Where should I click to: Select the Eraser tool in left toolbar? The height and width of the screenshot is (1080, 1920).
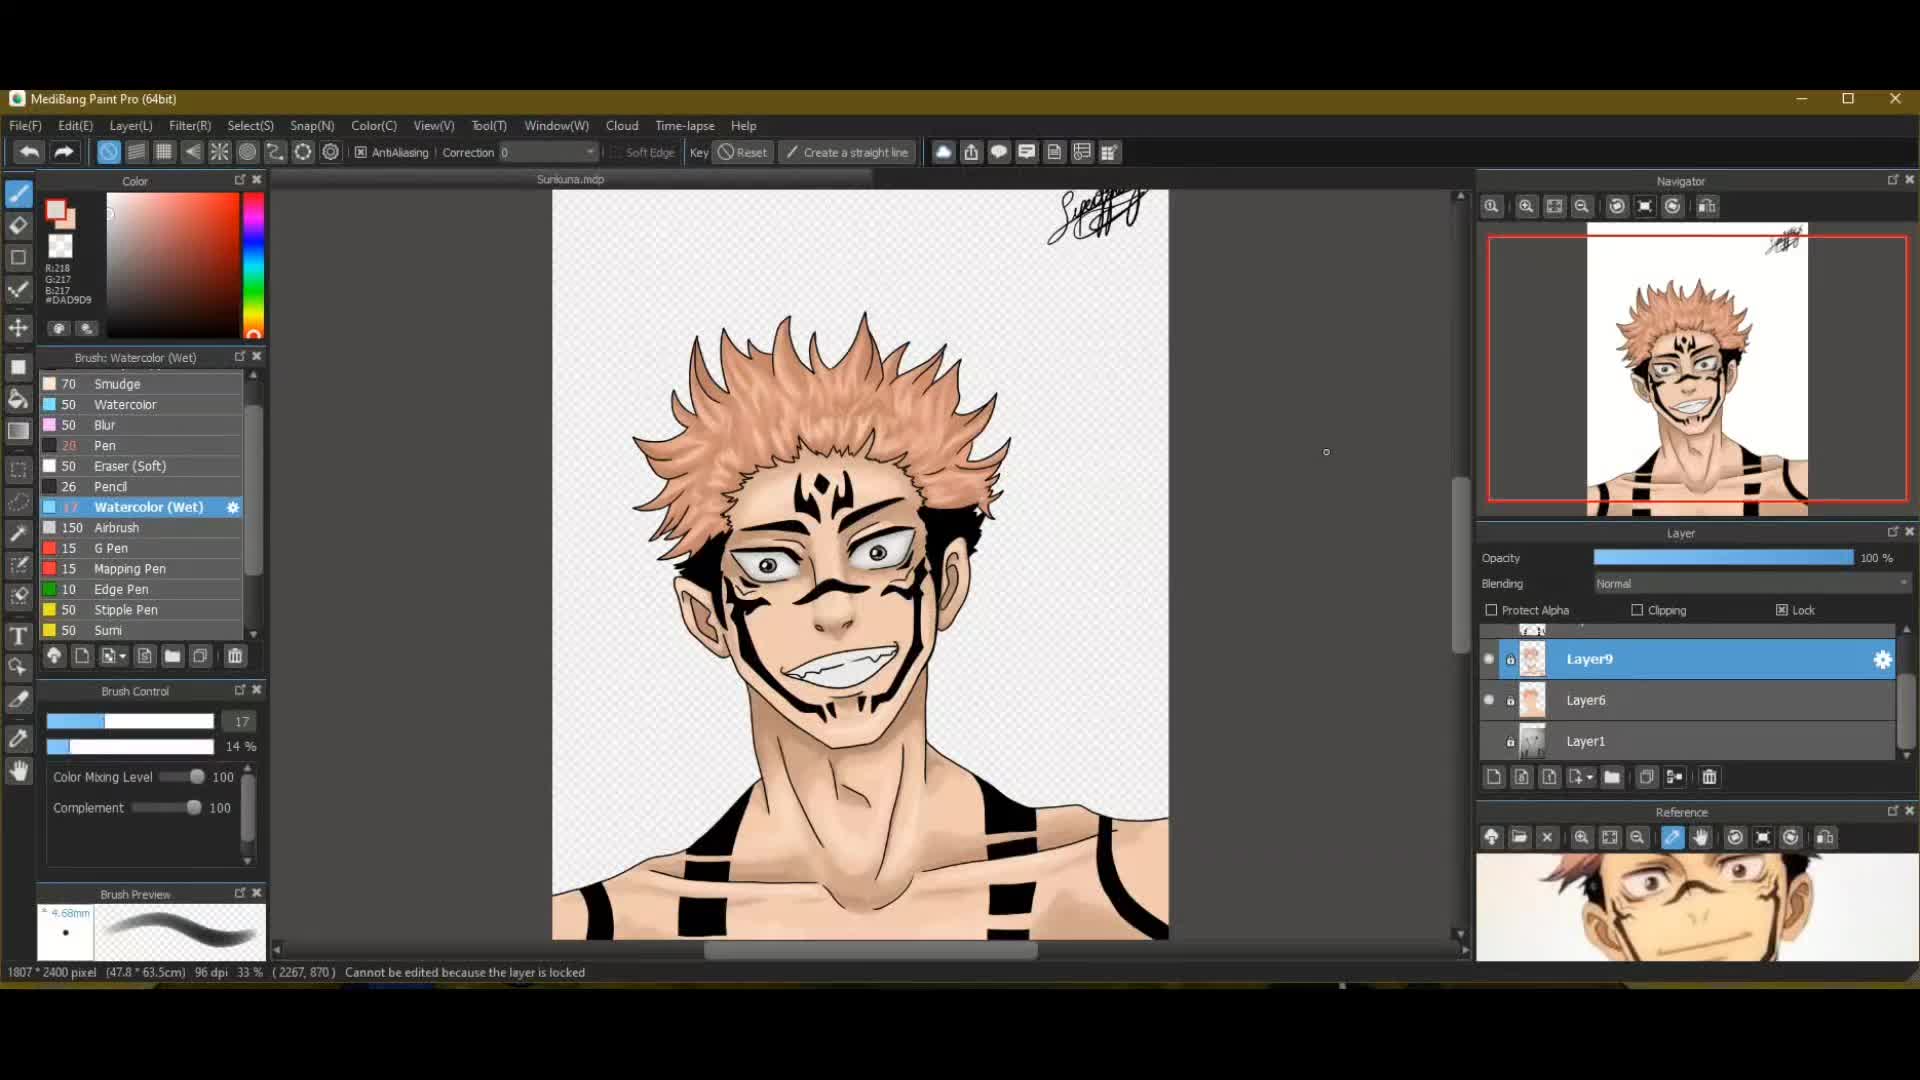[x=19, y=226]
